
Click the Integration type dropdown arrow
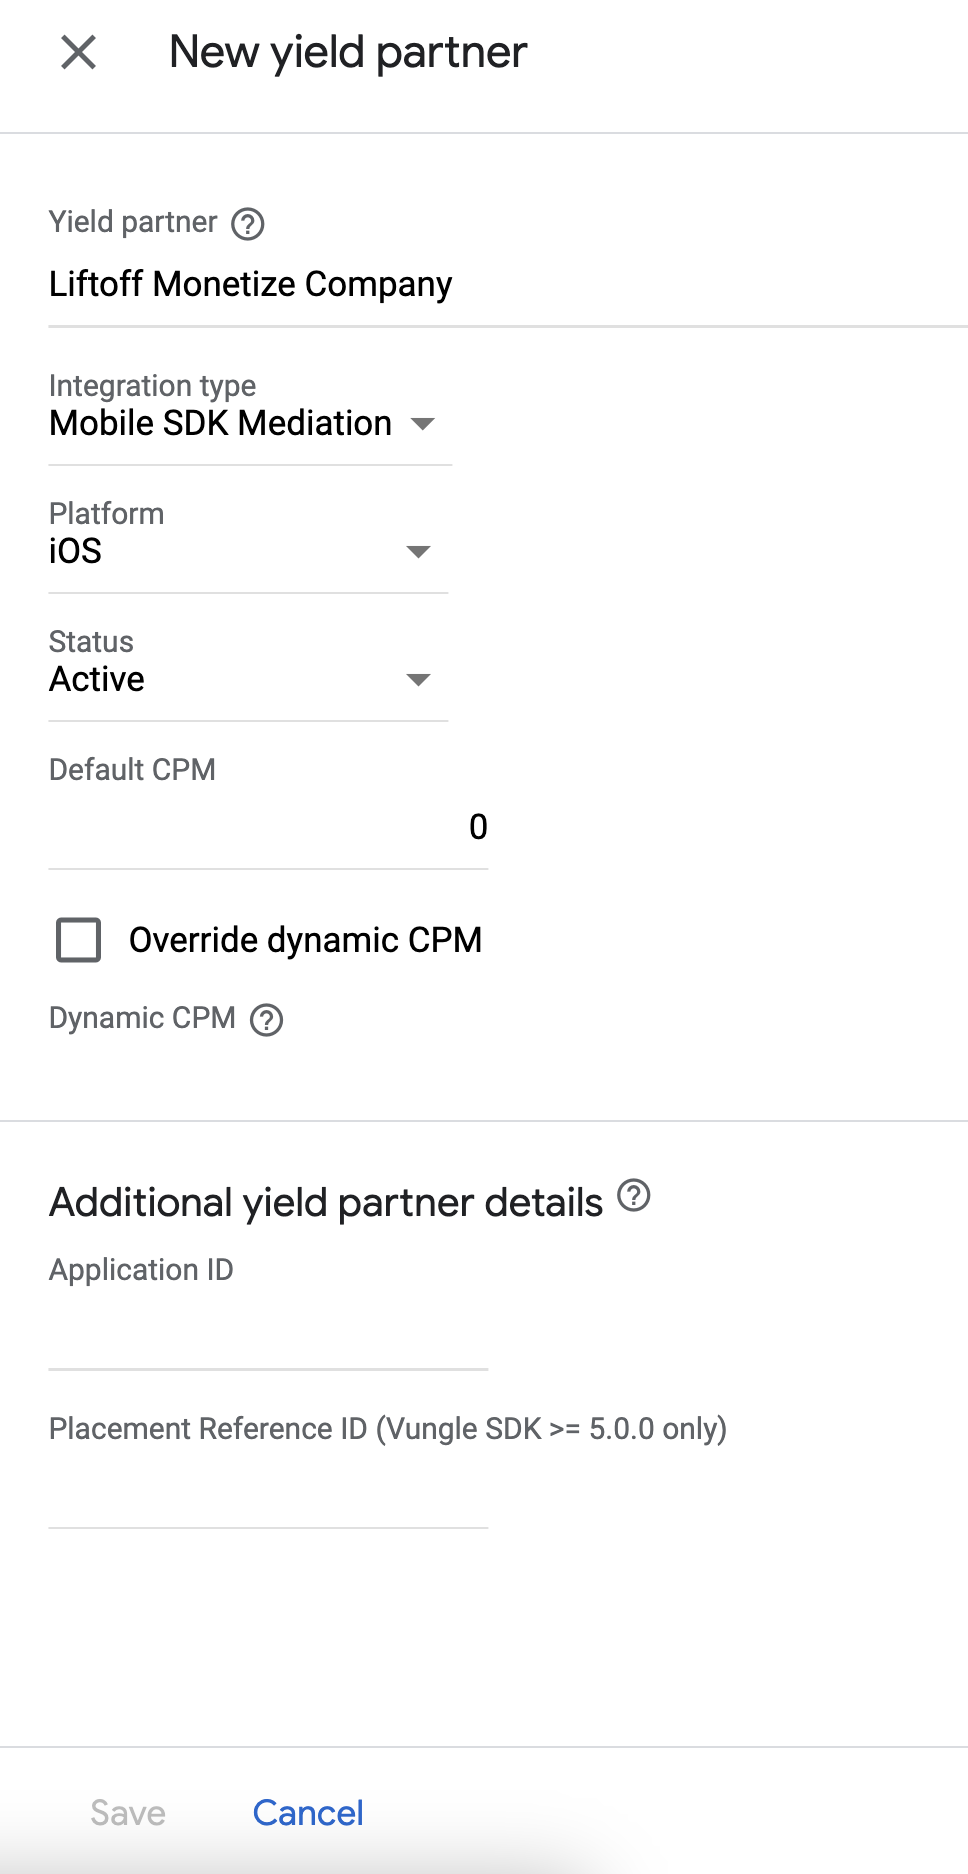click(423, 424)
